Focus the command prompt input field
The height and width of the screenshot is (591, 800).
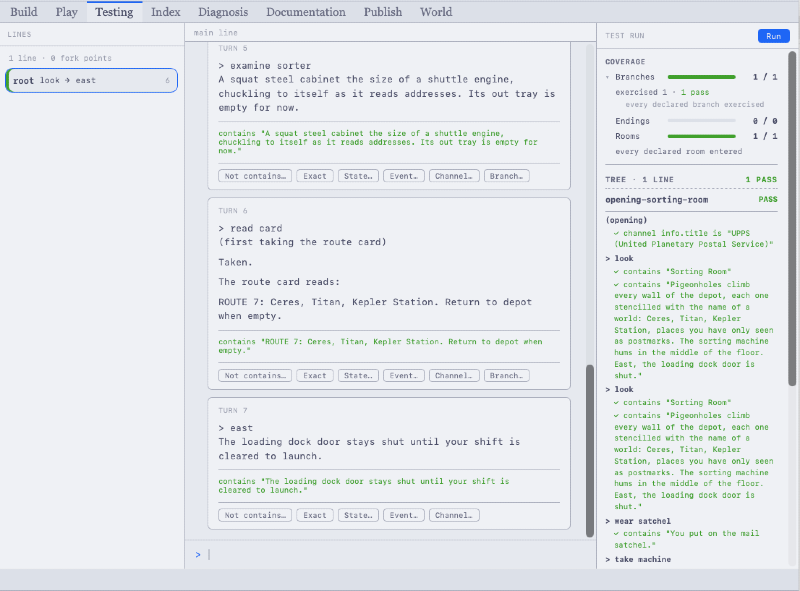click(390, 554)
